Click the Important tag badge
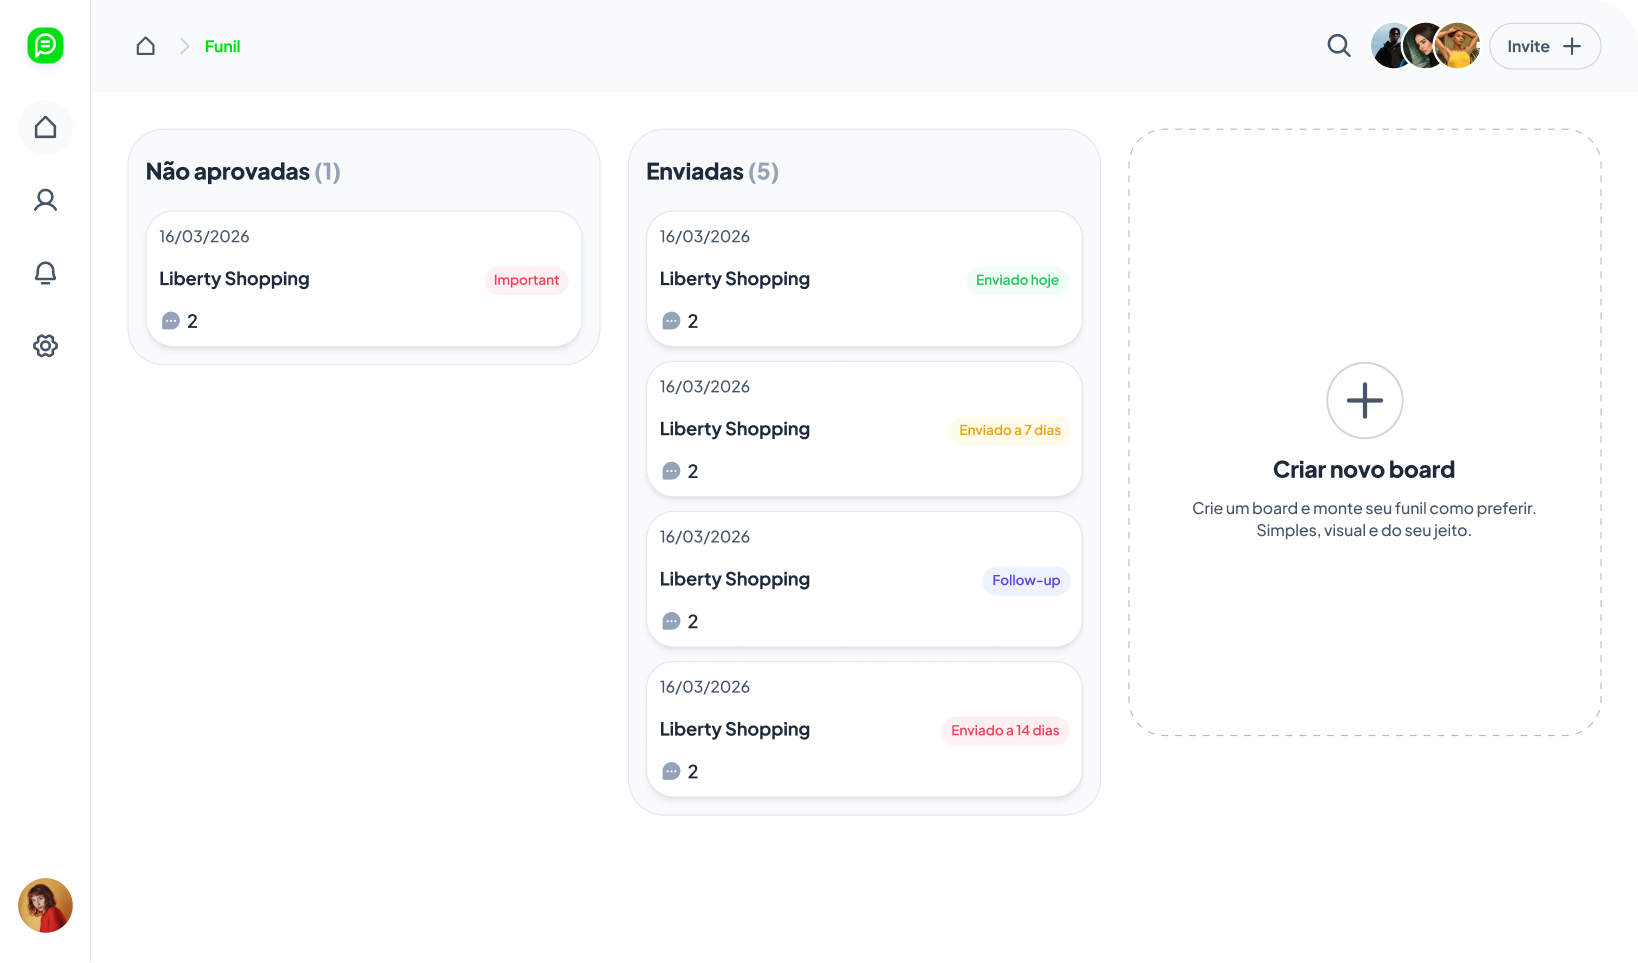This screenshot has height=963, width=1638. [526, 280]
